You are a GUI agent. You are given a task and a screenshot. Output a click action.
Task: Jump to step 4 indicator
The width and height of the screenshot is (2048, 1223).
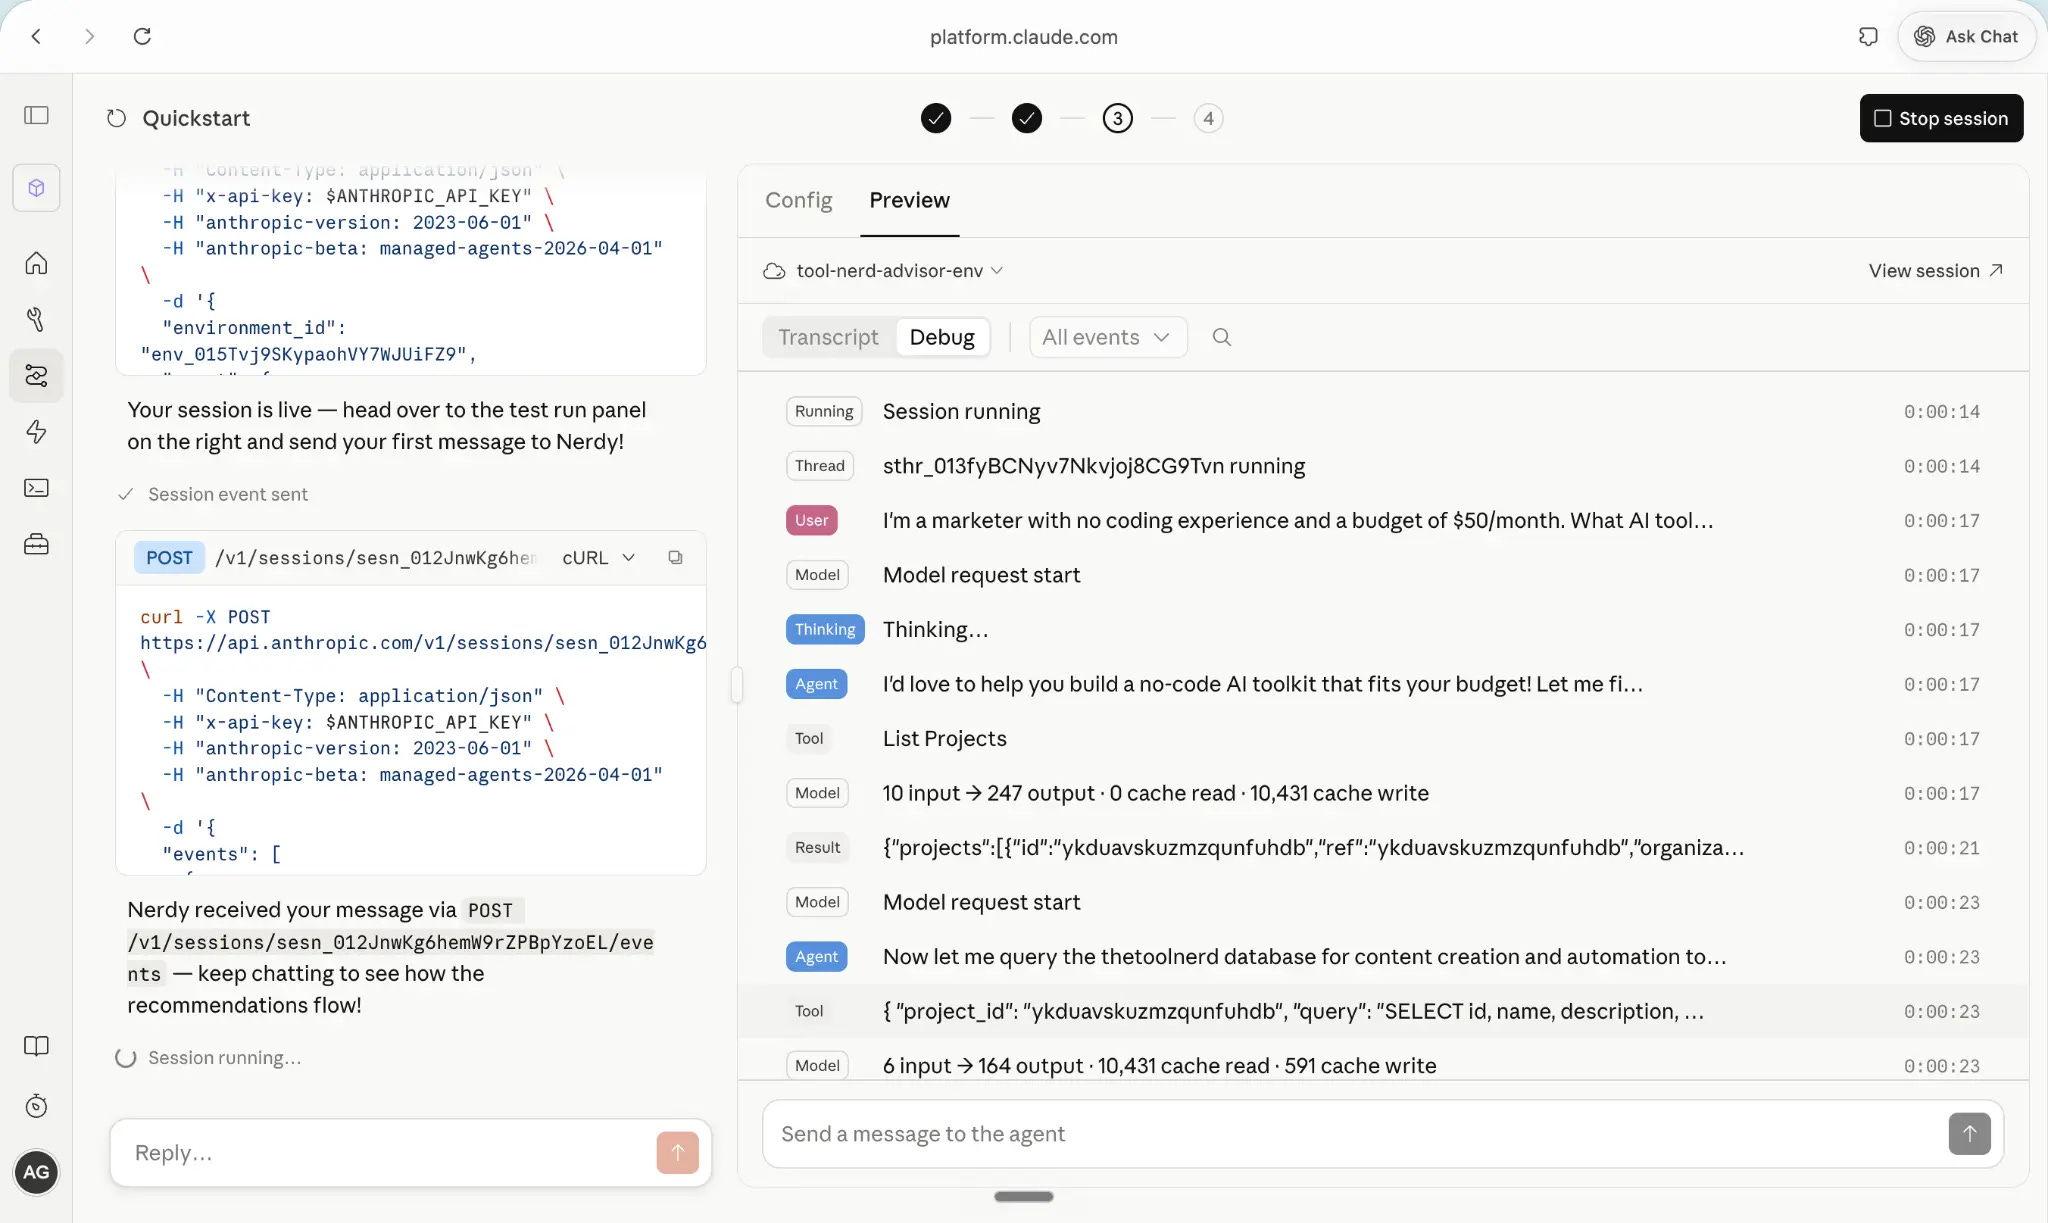(x=1208, y=118)
